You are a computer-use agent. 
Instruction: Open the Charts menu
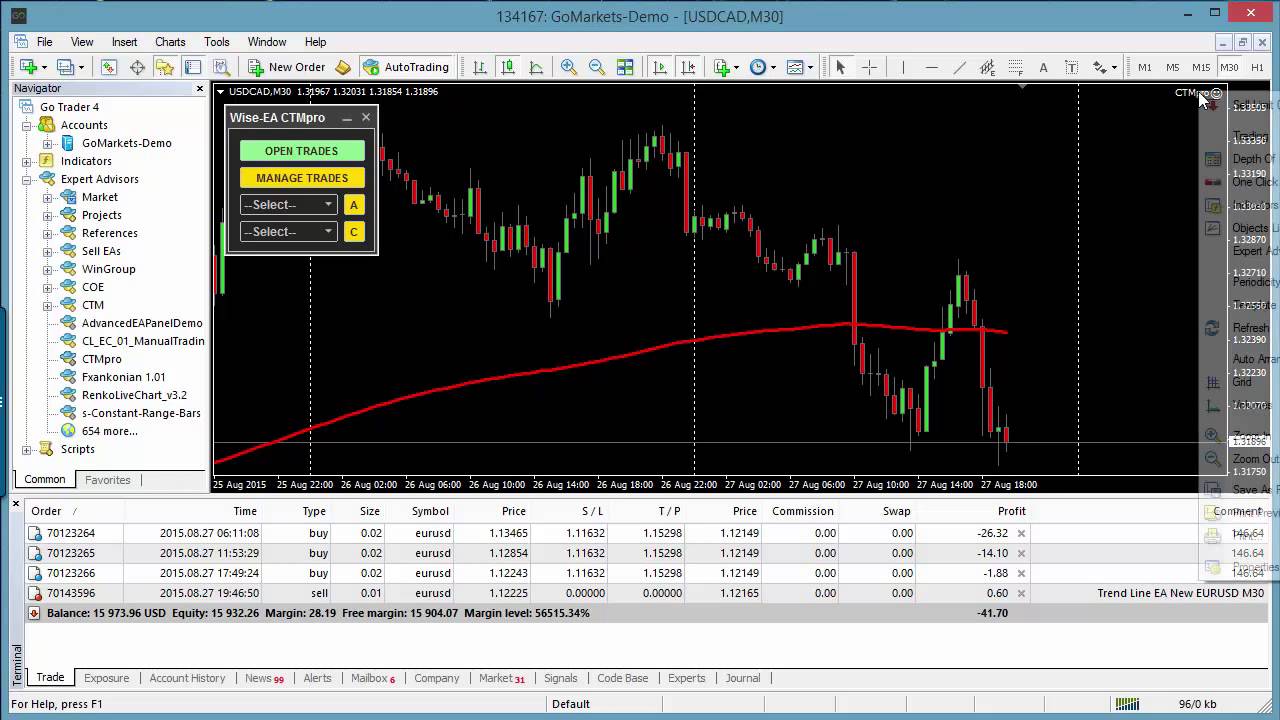point(170,42)
